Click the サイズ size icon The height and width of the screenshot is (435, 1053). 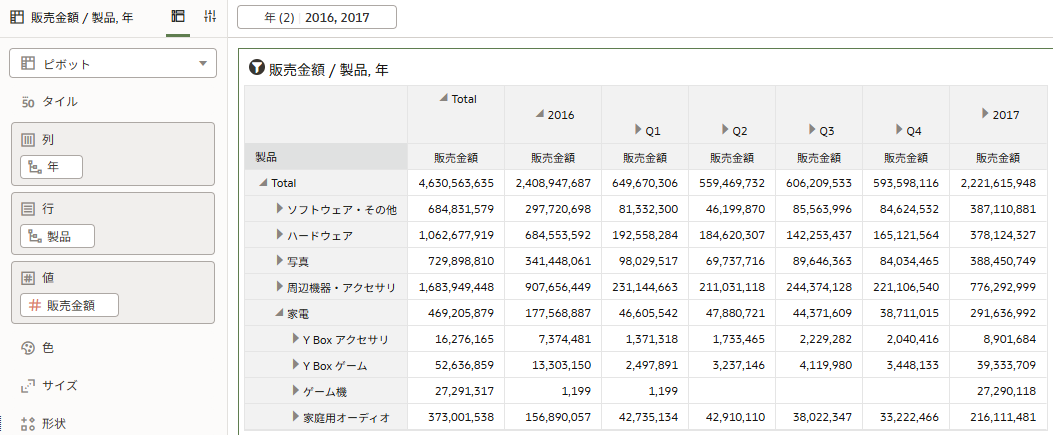coord(28,385)
